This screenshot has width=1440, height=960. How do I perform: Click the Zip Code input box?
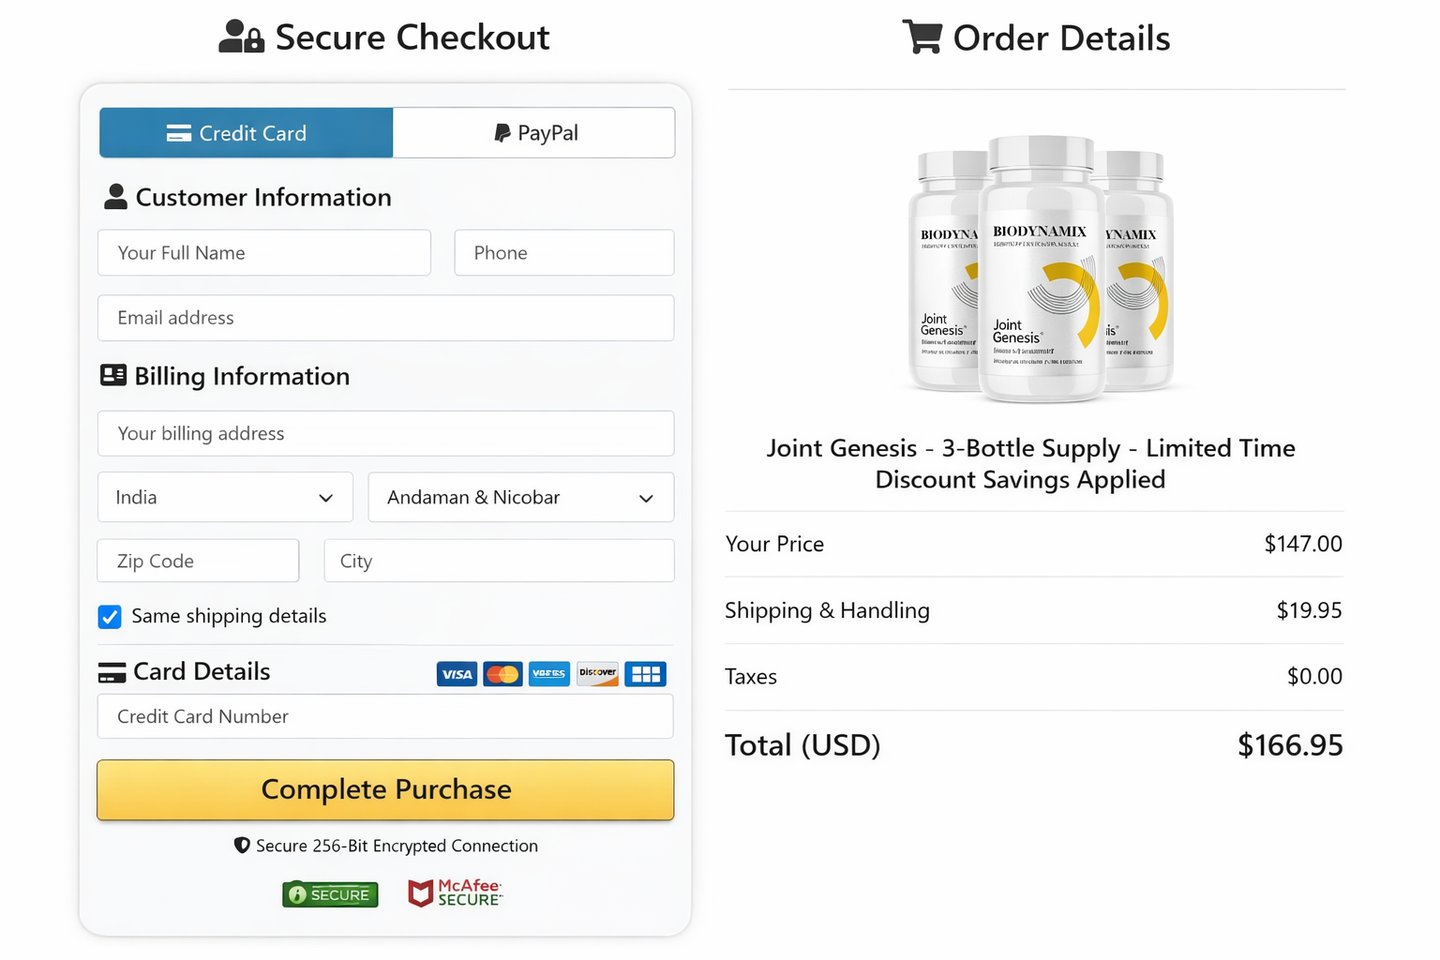tap(198, 561)
